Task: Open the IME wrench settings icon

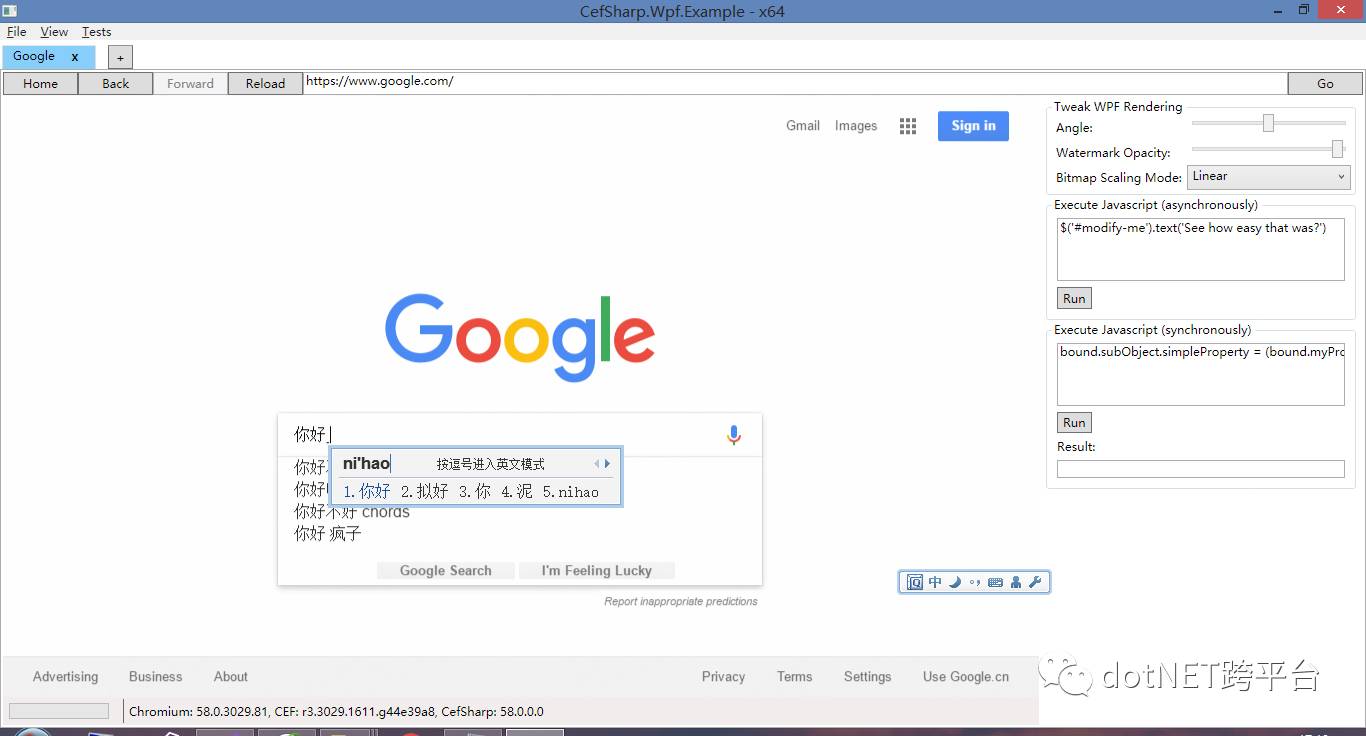Action: point(1035,582)
